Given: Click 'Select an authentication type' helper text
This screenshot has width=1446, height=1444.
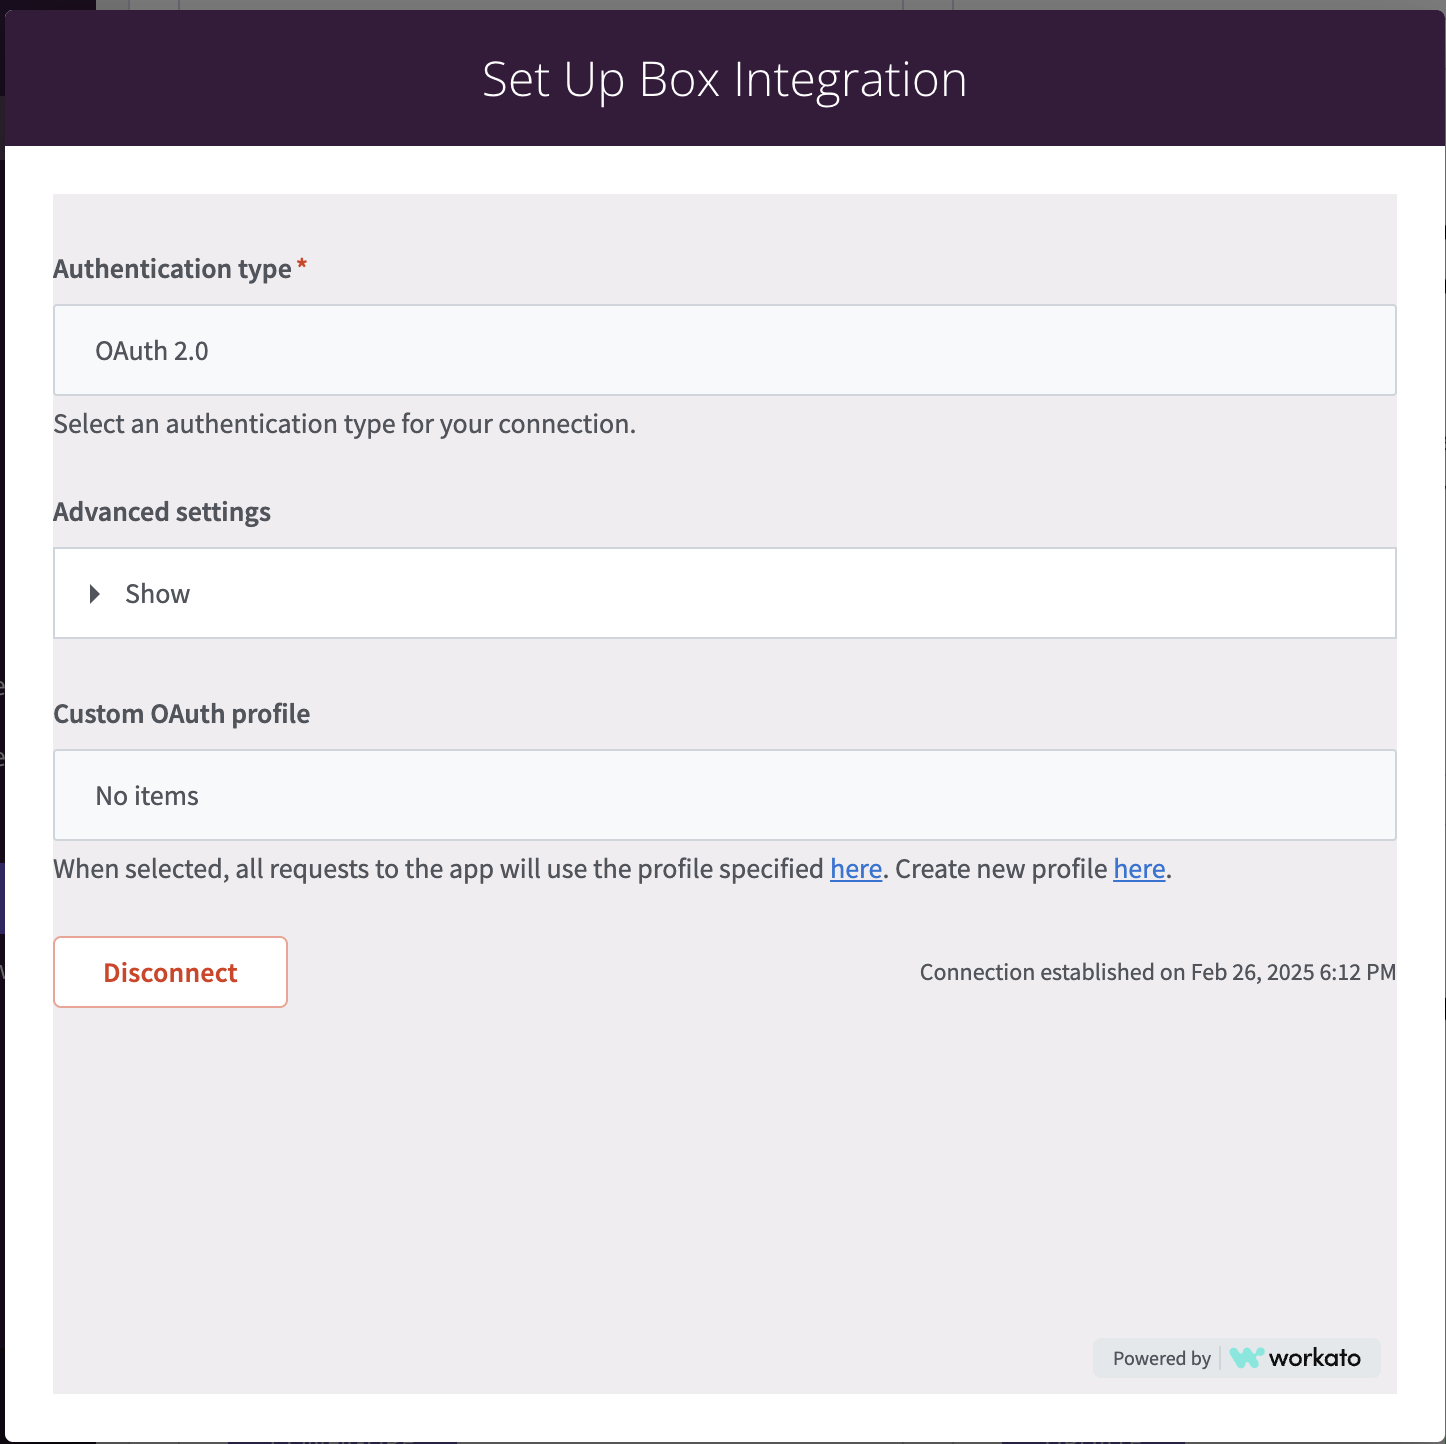Looking at the screenshot, I should 344,424.
